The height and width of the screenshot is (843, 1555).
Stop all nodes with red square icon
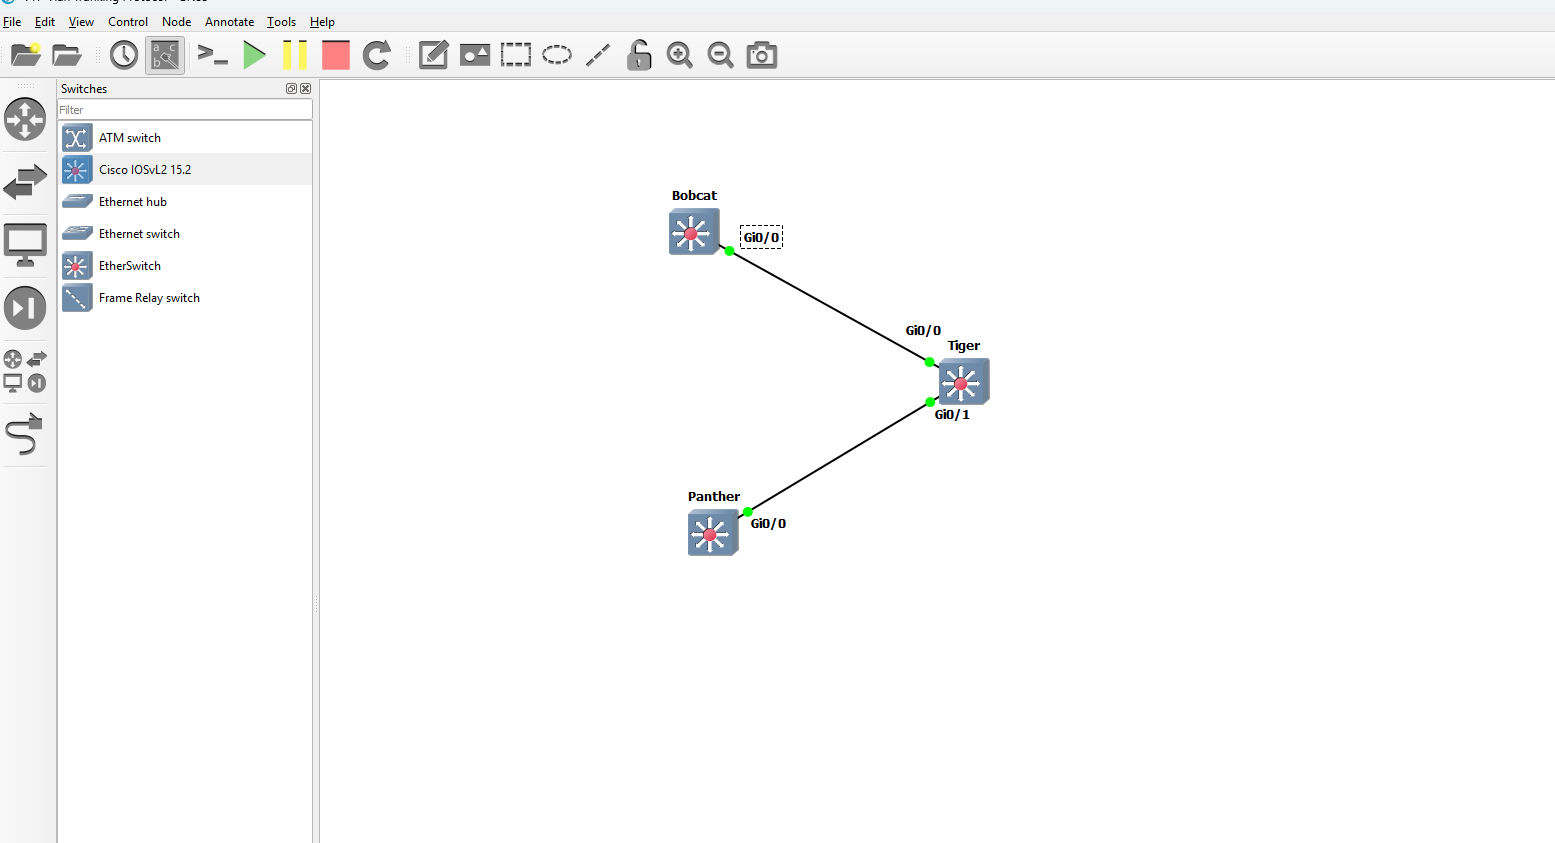tap(336, 55)
